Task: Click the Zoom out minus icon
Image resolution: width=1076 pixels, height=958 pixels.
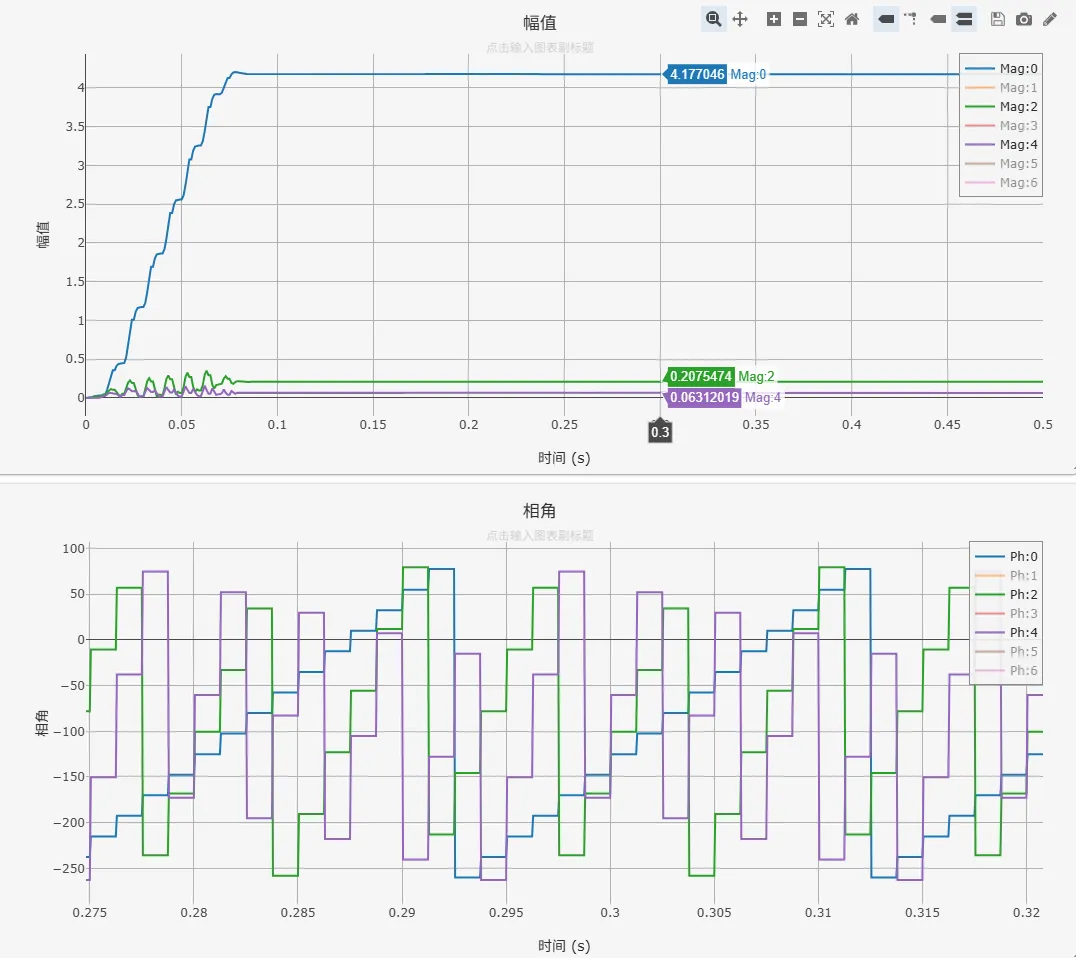Action: (800, 19)
